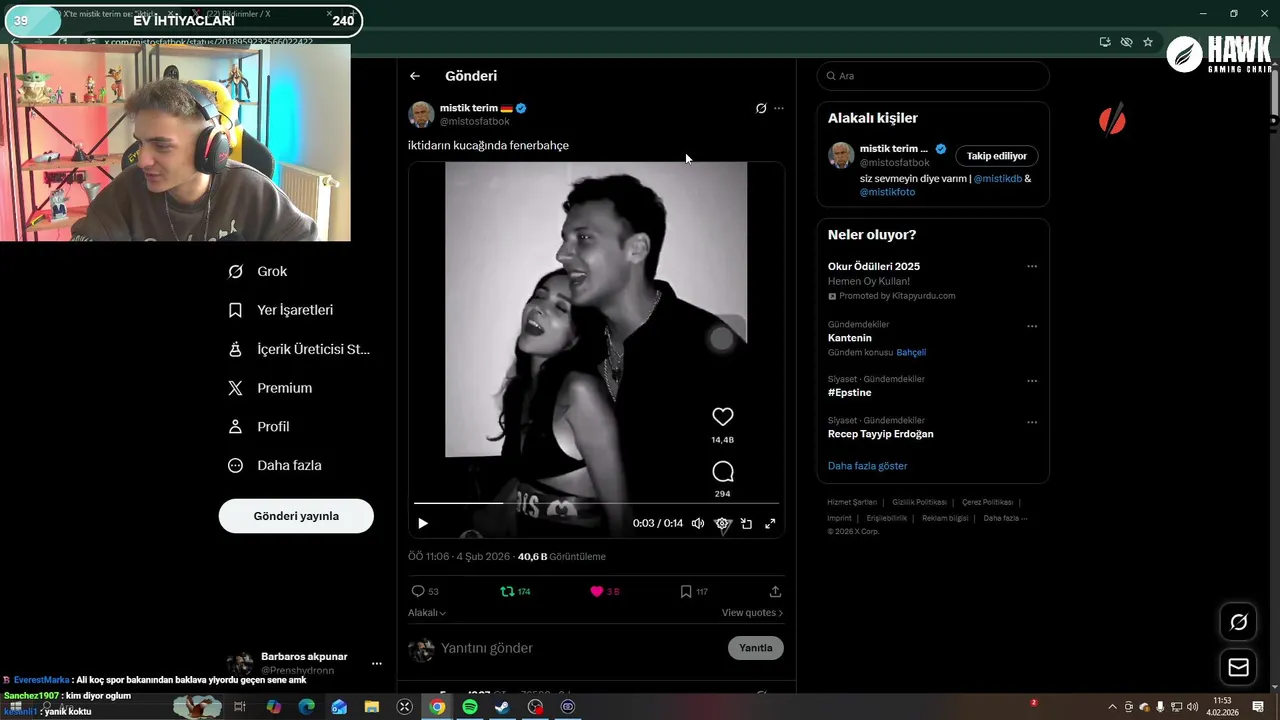Toggle the repost button showing 174
The image size is (1280, 720).
pos(515,591)
